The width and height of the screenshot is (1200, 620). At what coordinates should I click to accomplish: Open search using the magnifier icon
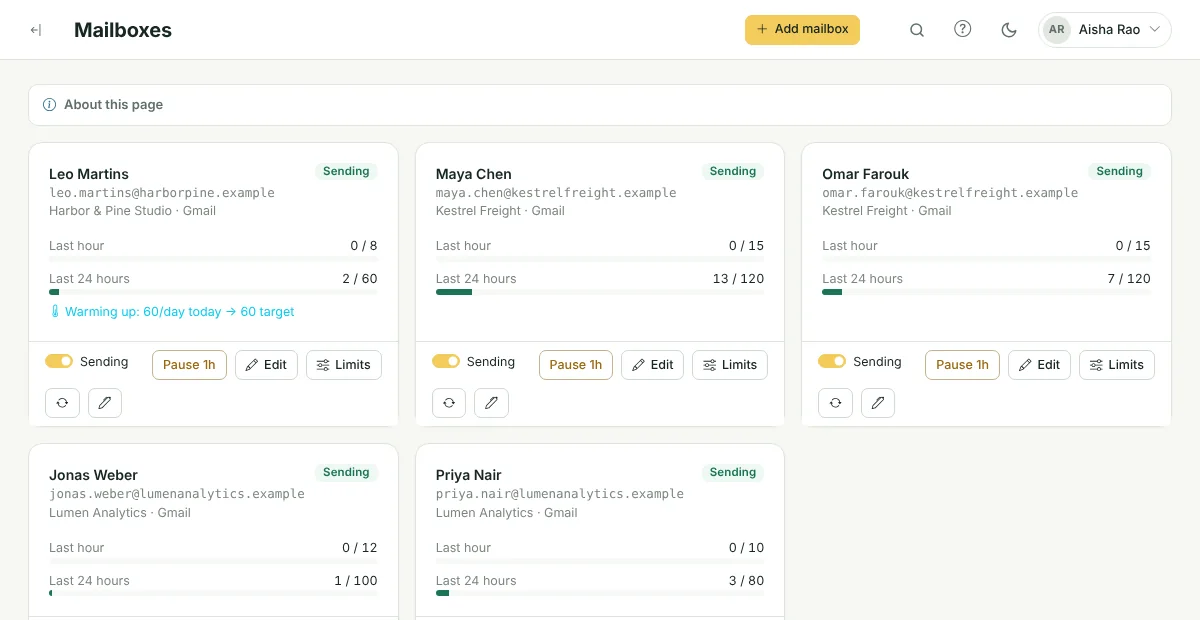(917, 30)
